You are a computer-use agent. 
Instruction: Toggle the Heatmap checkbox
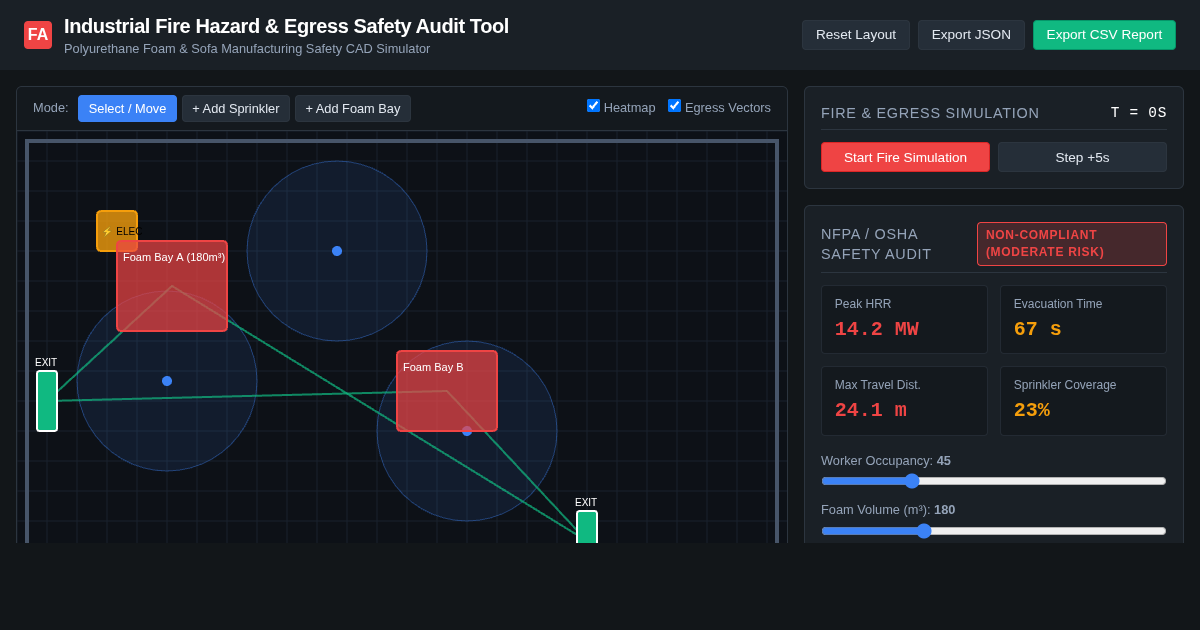tap(593, 106)
